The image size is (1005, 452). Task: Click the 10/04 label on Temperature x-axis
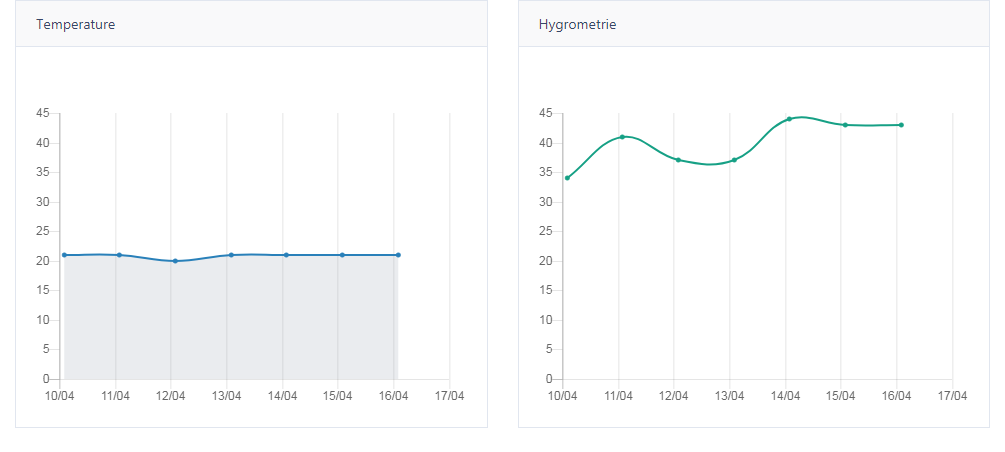tap(60, 396)
